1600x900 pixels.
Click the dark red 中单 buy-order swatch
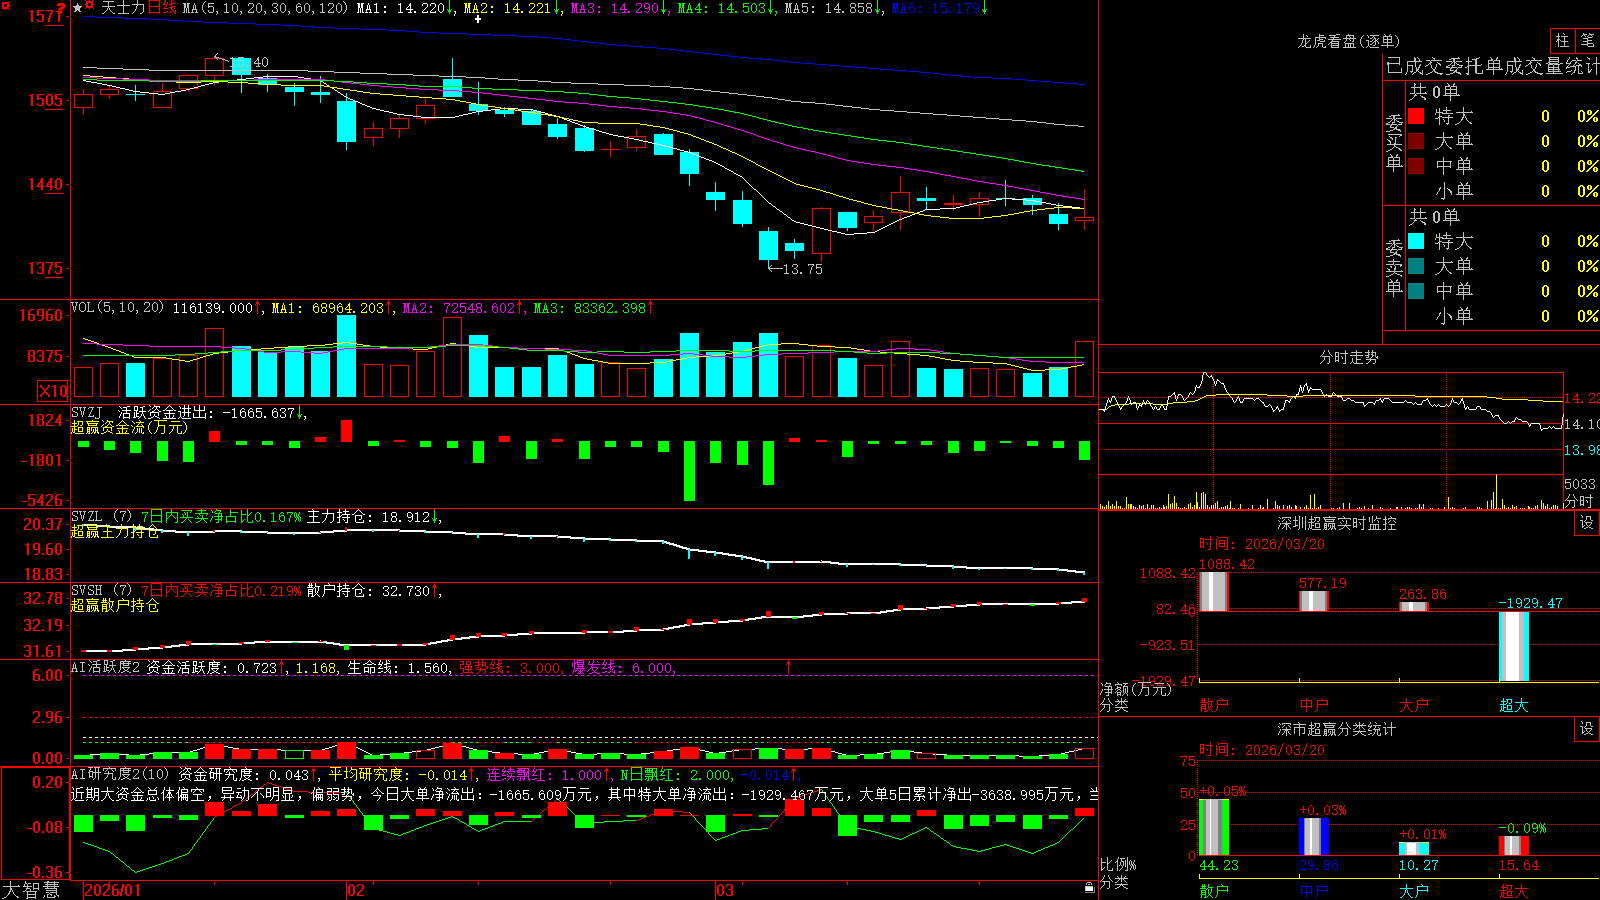[x=1416, y=166]
